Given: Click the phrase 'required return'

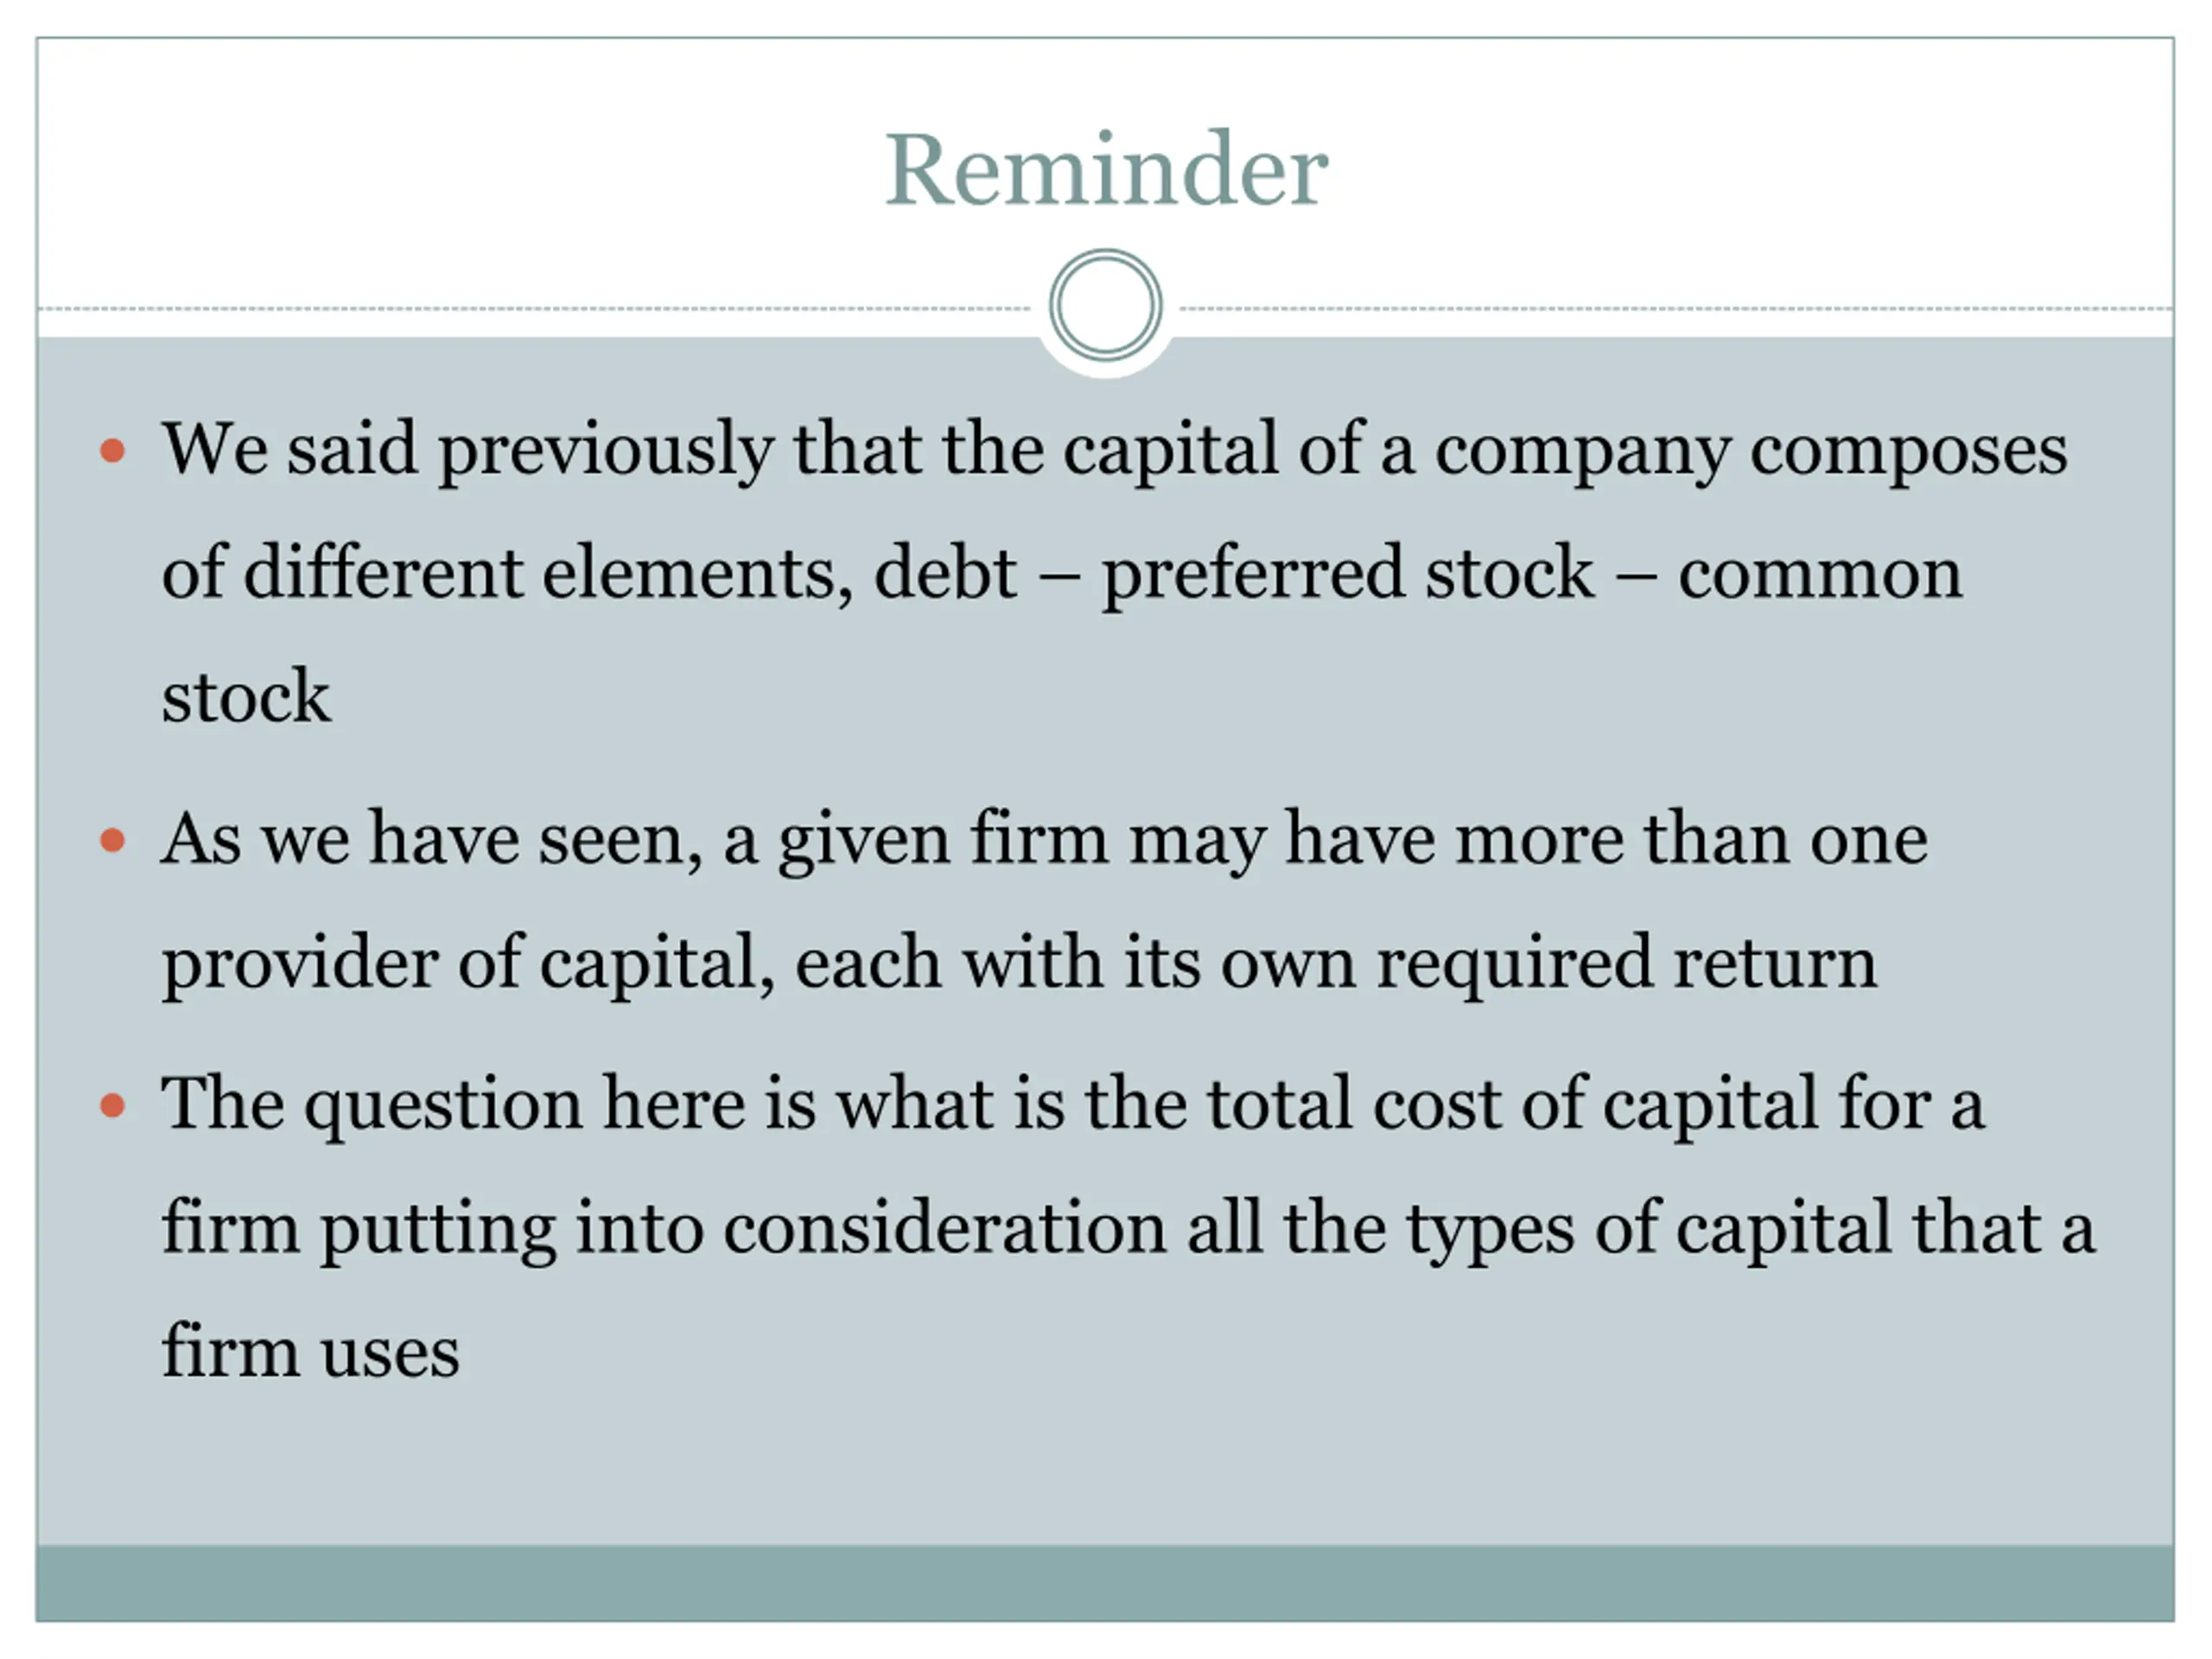Looking at the screenshot, I should (x=1626, y=964).
